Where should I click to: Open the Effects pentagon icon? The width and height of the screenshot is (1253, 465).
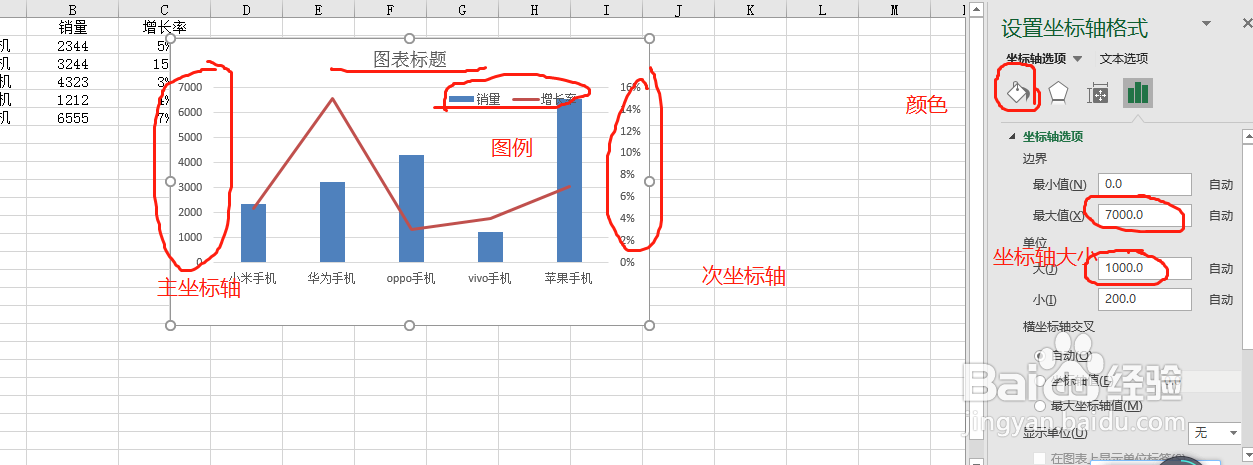1058,94
